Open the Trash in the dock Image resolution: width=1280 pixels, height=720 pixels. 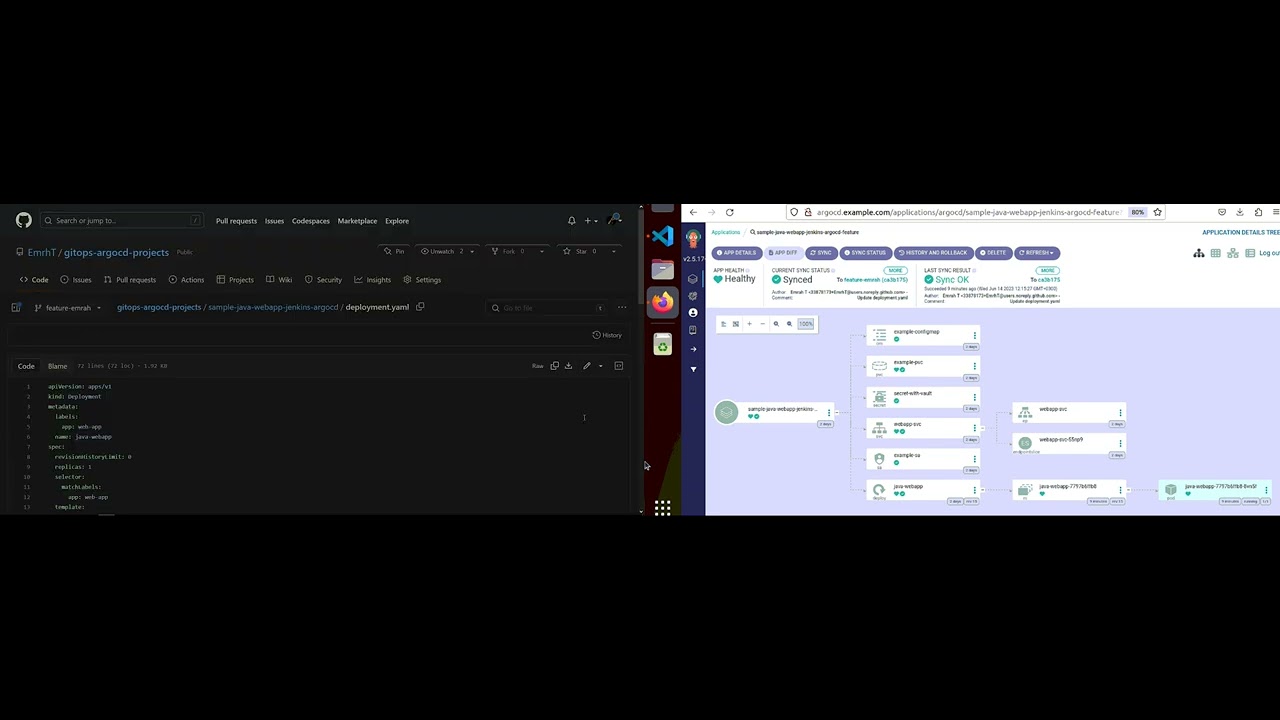(x=662, y=346)
